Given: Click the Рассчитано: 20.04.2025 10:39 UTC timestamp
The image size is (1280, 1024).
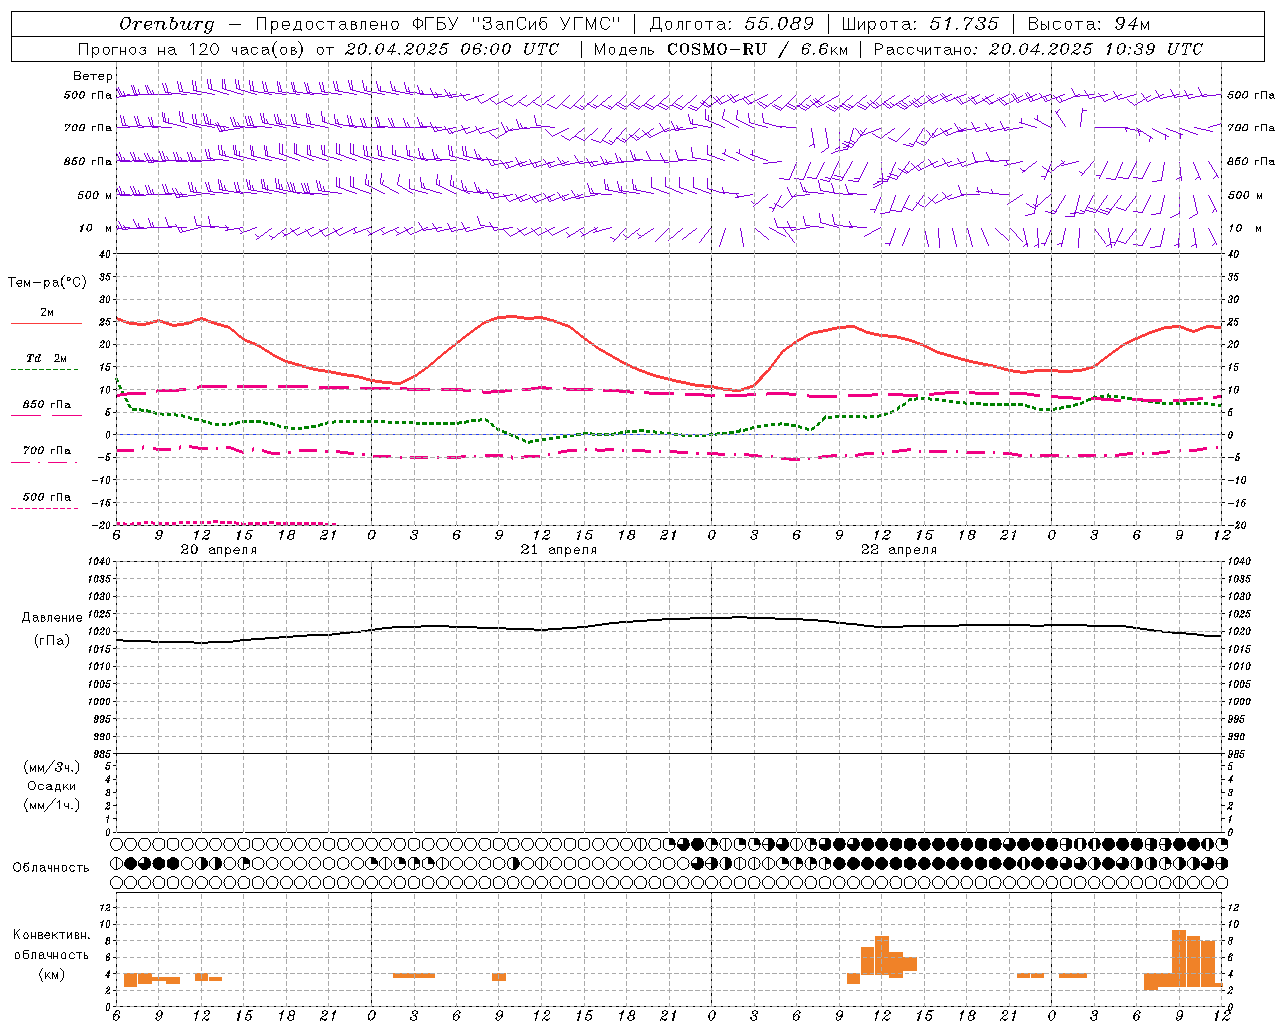Looking at the screenshot, I should (1038, 49).
